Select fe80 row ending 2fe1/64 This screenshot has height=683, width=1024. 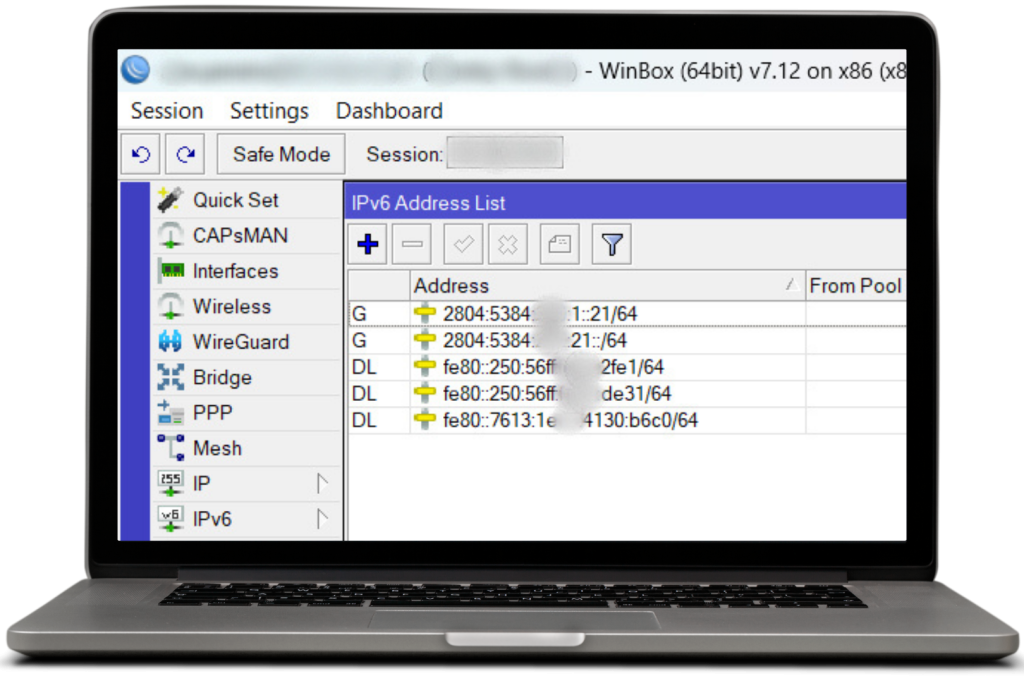(627, 367)
